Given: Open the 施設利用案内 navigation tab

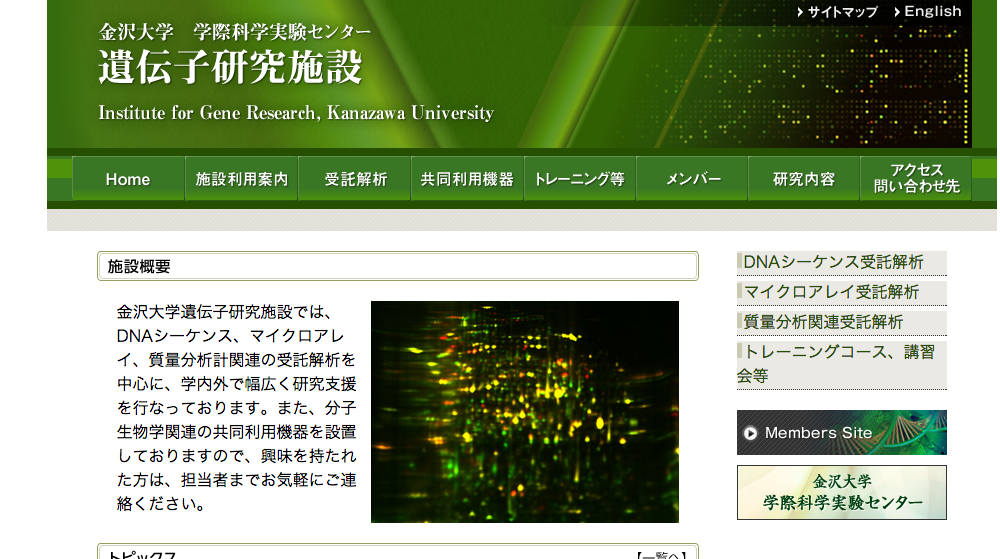Looking at the screenshot, I should pyautogui.click(x=242, y=179).
